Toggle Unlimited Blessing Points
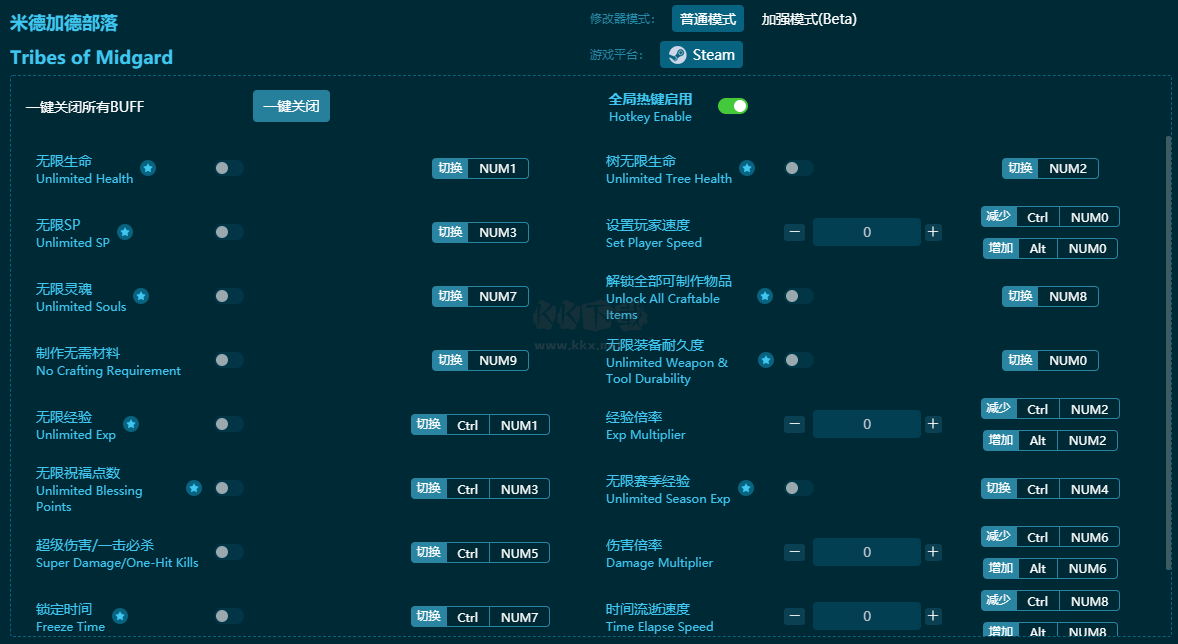Viewport: 1178px width, 644px height. 229,488
